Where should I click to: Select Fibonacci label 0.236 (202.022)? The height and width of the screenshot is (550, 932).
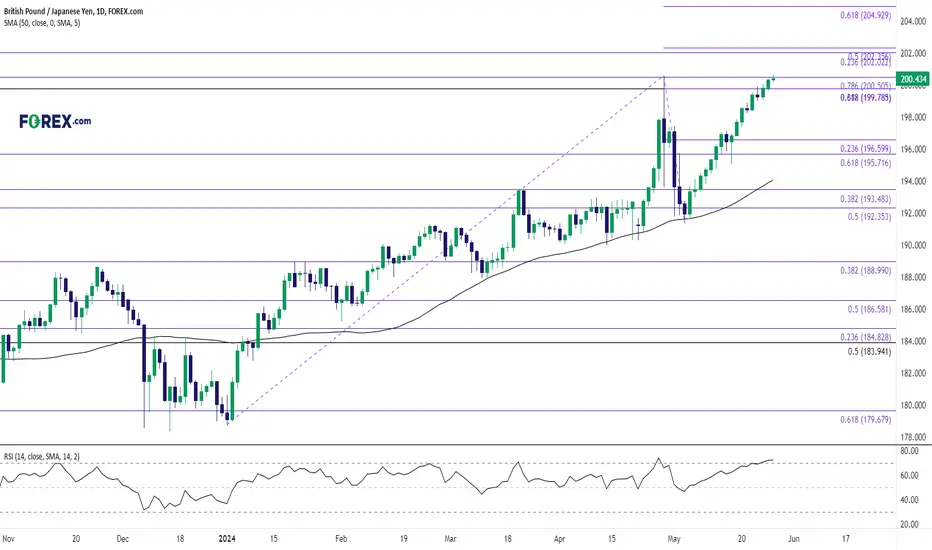pos(865,62)
